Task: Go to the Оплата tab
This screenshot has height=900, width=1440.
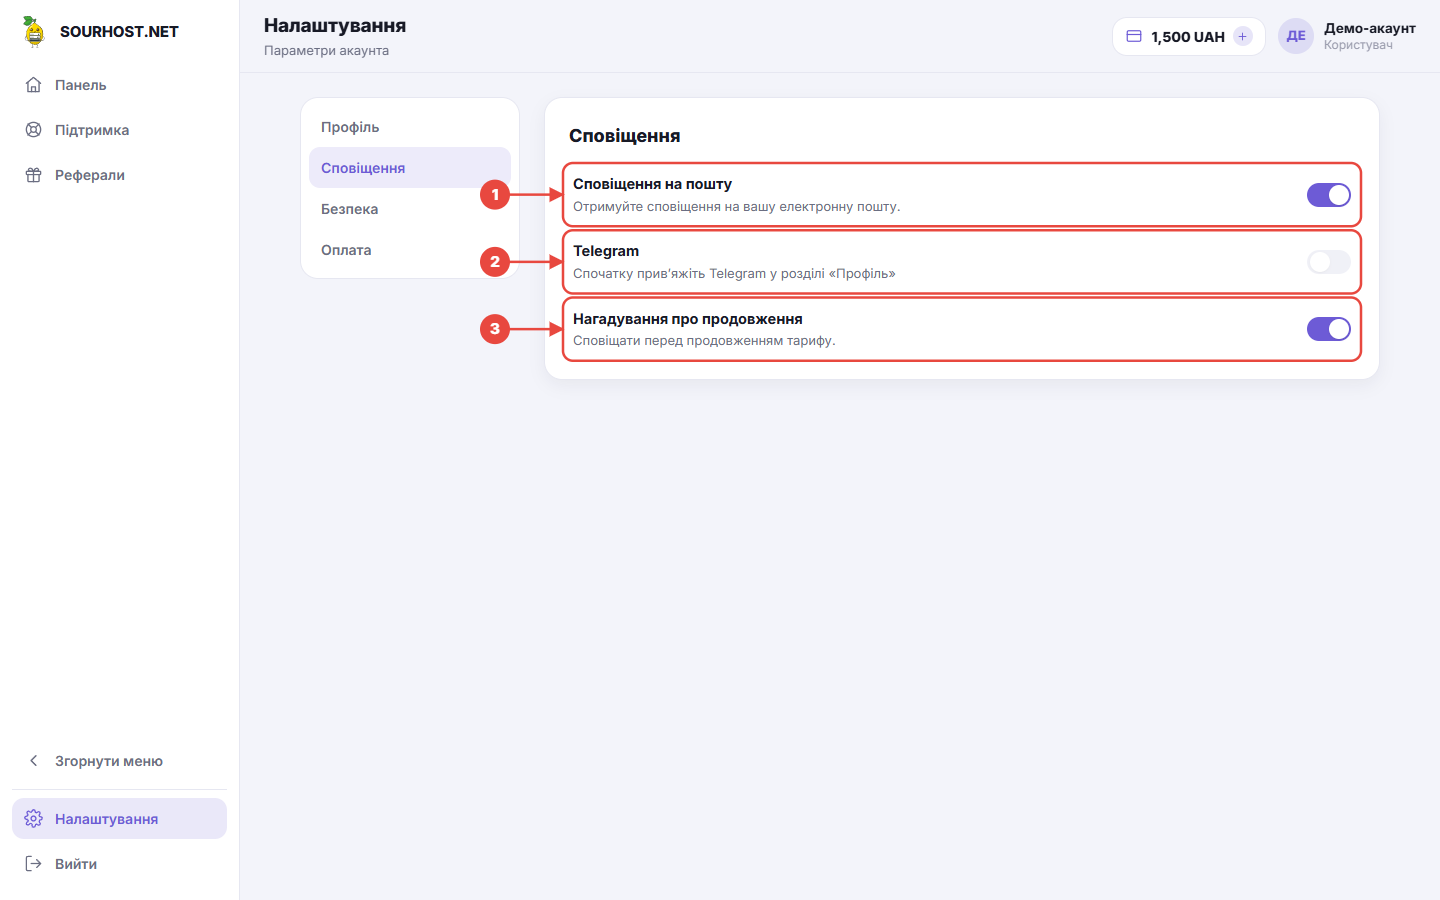Action: 410,250
